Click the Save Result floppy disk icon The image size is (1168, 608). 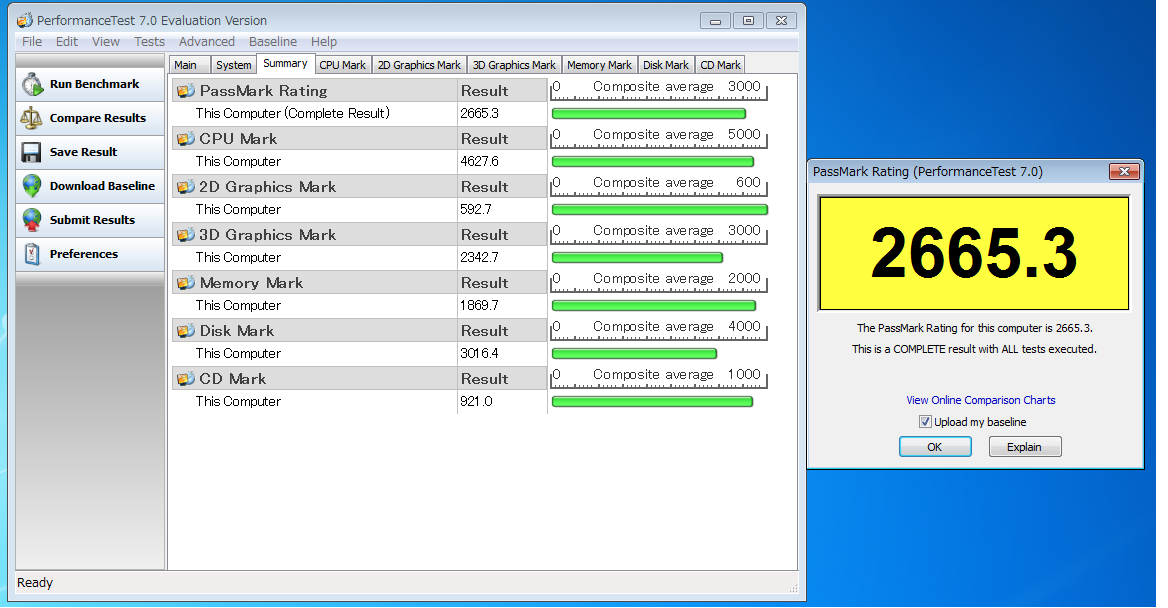[31, 152]
